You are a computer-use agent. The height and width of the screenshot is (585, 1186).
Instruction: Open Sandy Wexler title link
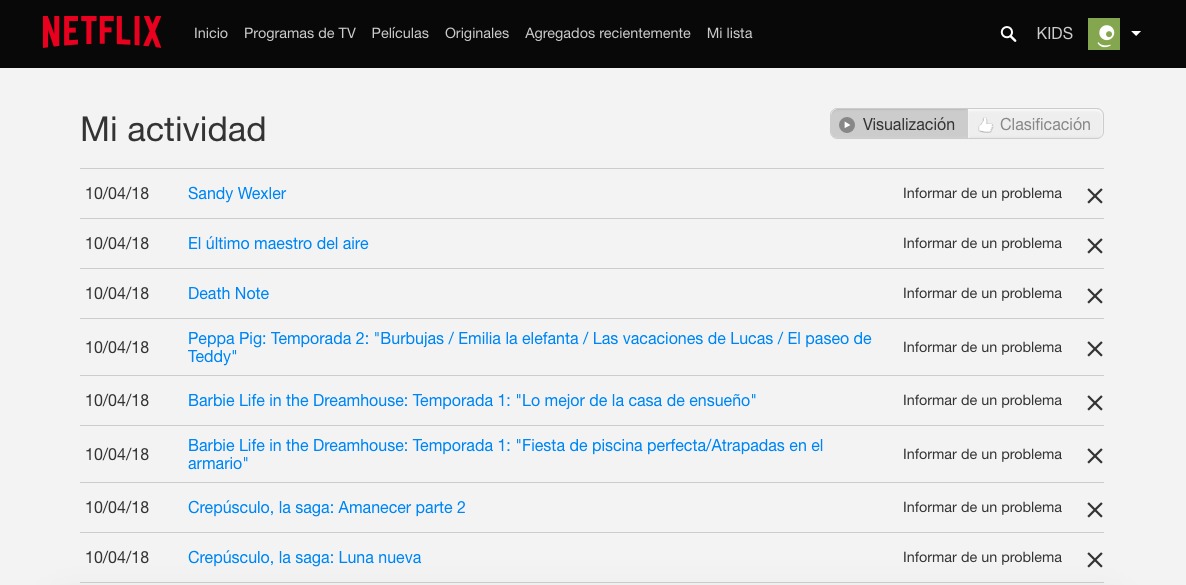click(x=237, y=193)
